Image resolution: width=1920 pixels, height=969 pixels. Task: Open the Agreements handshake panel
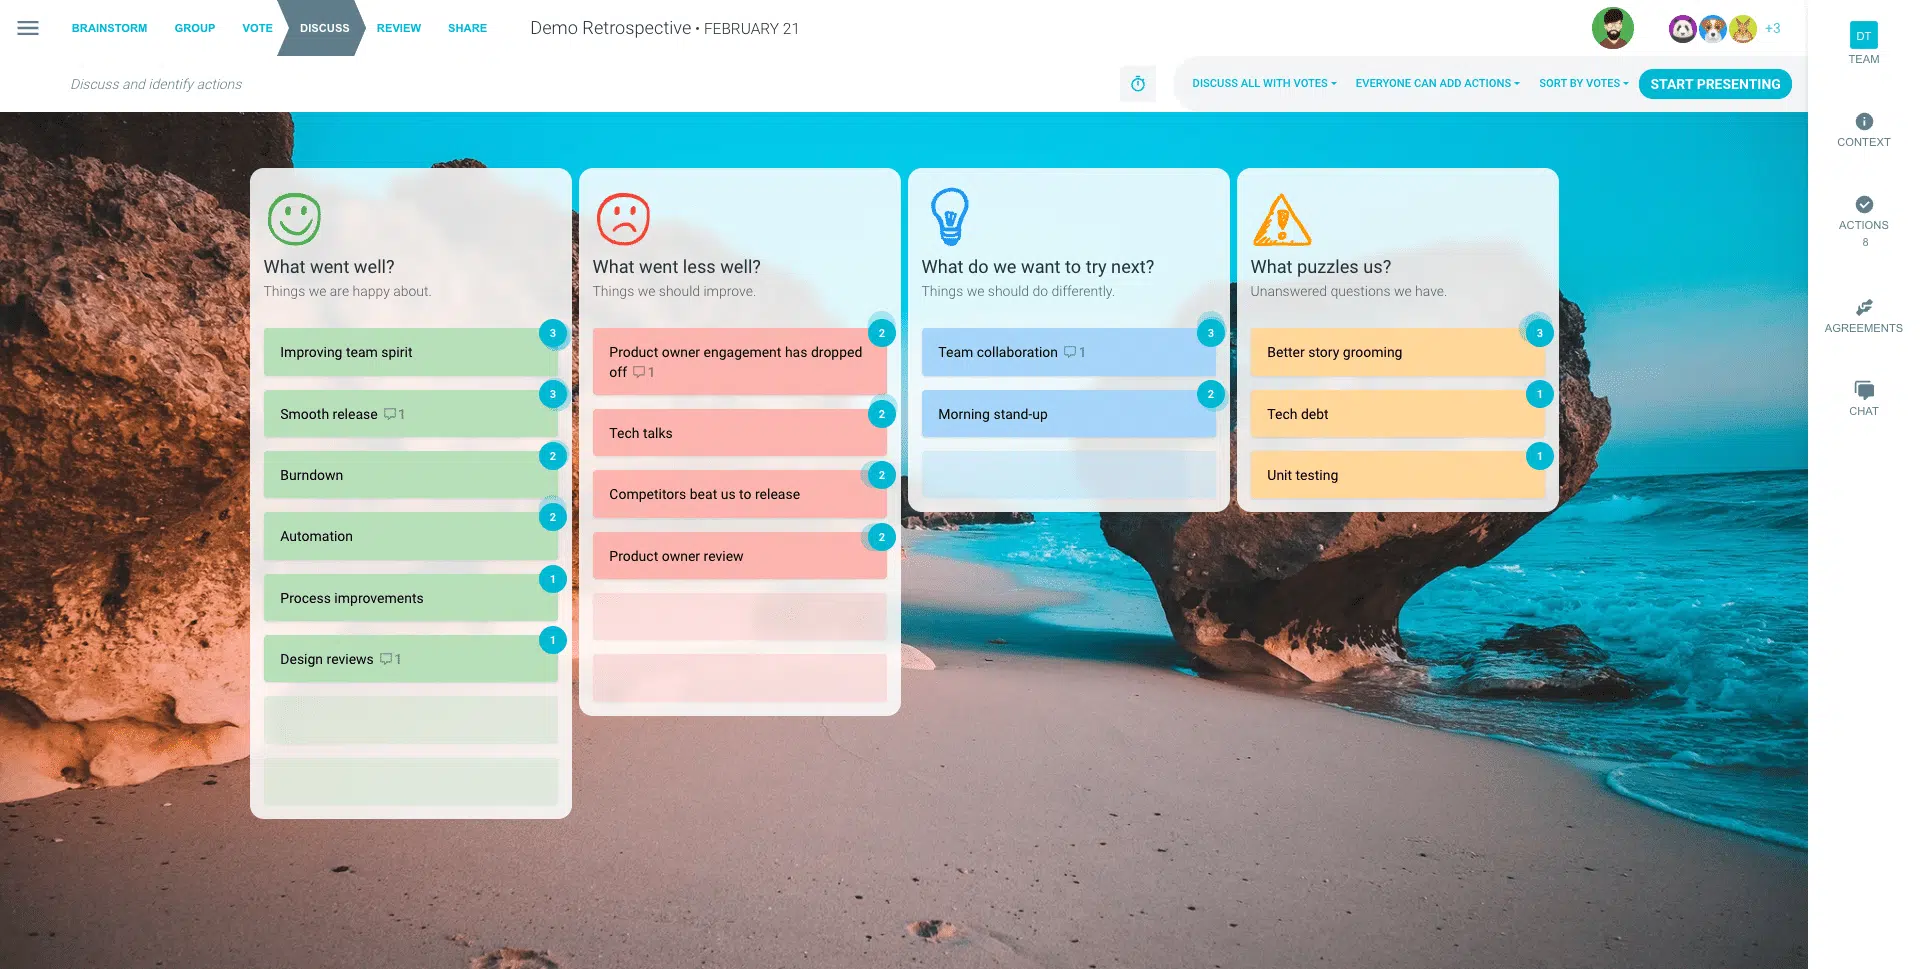pos(1864,308)
